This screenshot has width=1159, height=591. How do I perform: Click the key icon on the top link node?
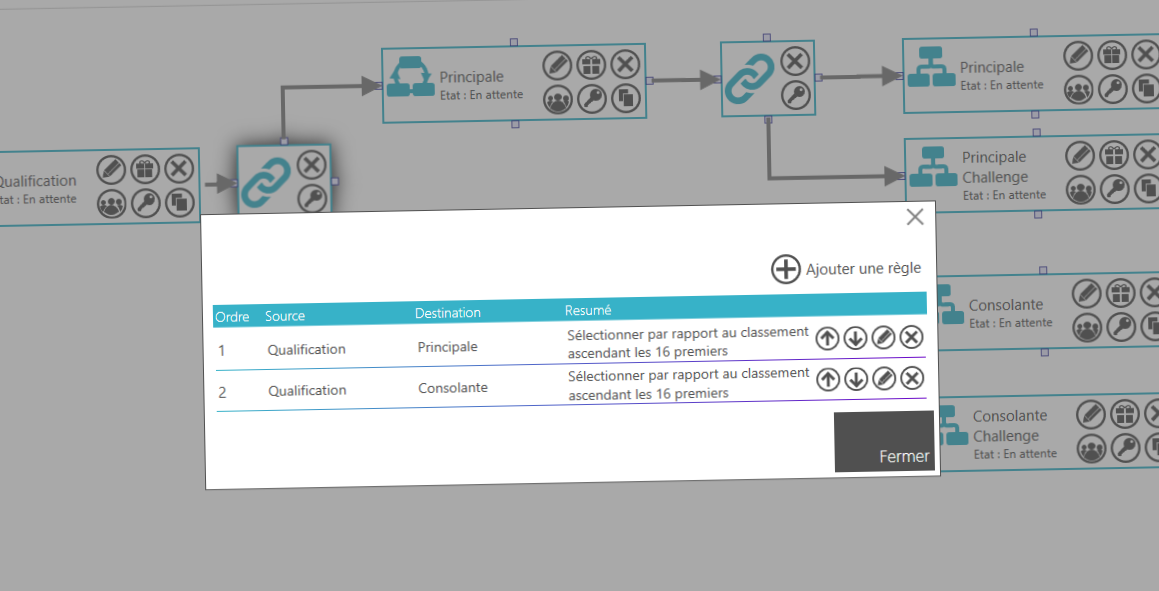point(795,96)
